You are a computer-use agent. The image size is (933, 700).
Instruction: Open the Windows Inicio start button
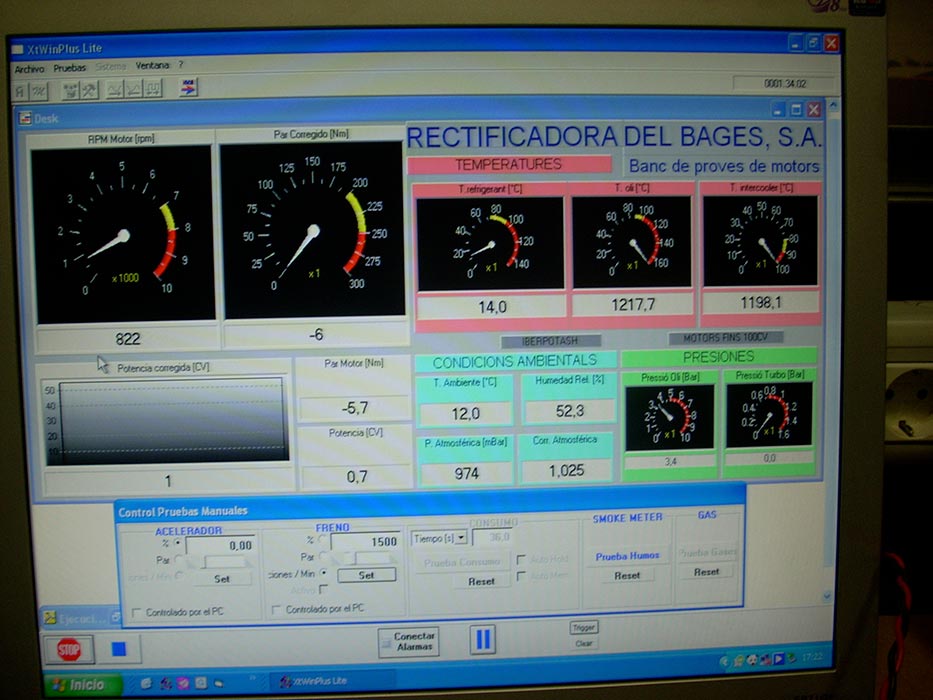click(82, 685)
